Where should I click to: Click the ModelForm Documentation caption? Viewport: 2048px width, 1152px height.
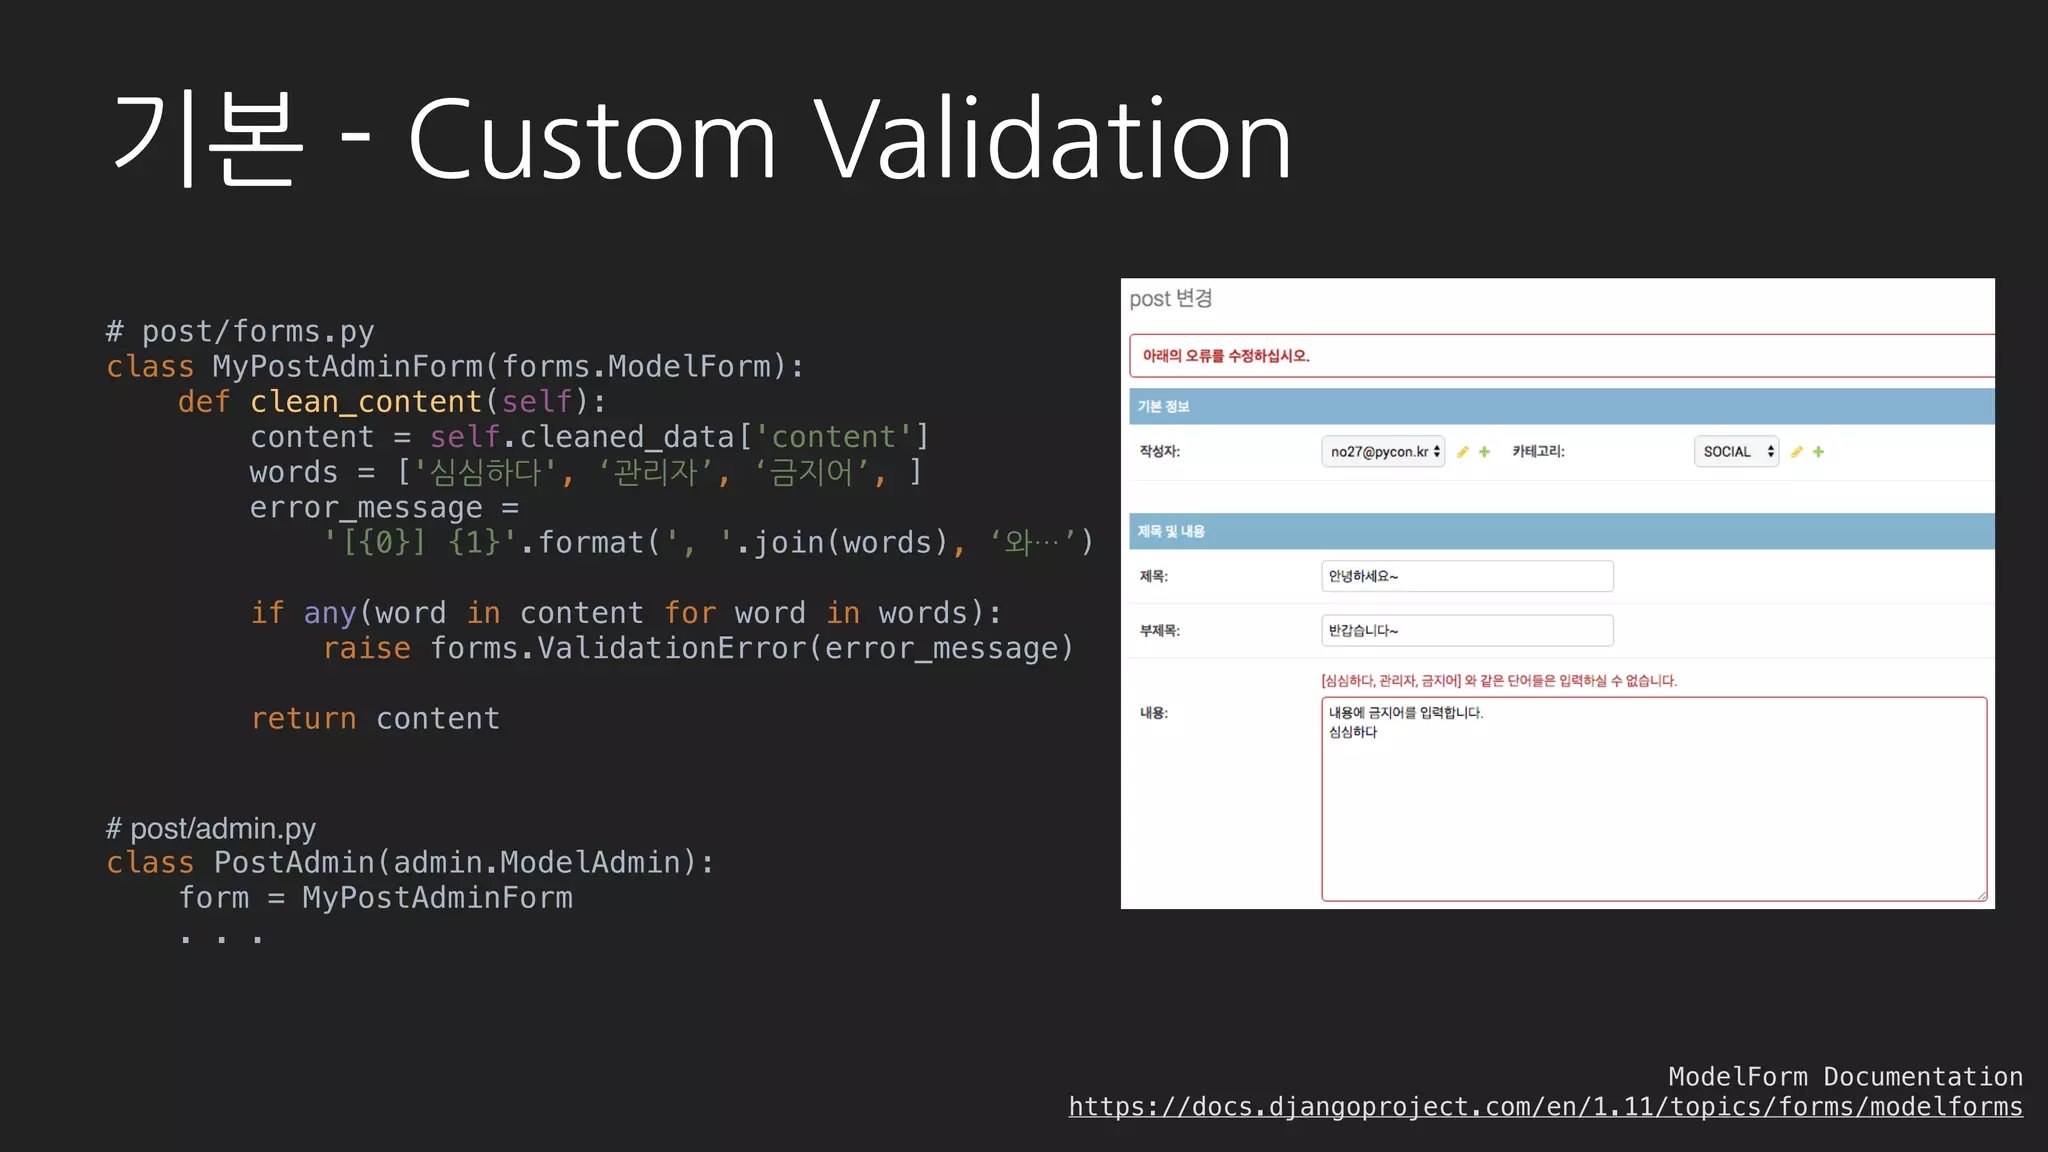coord(1845,1077)
